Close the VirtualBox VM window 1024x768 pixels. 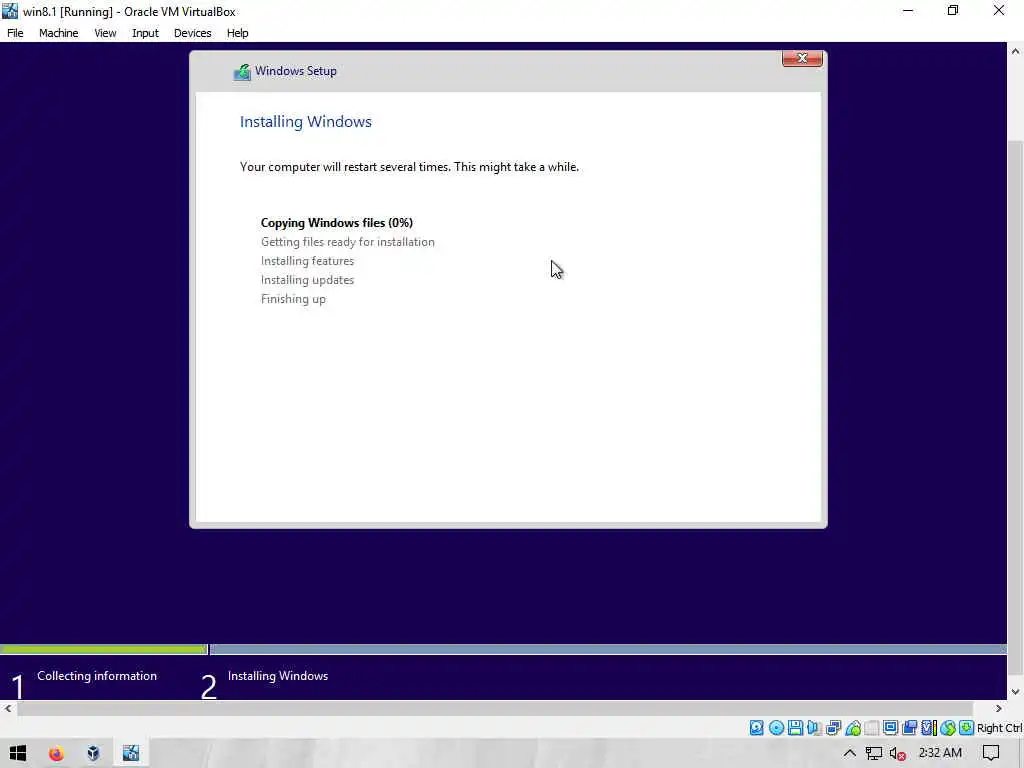click(999, 10)
